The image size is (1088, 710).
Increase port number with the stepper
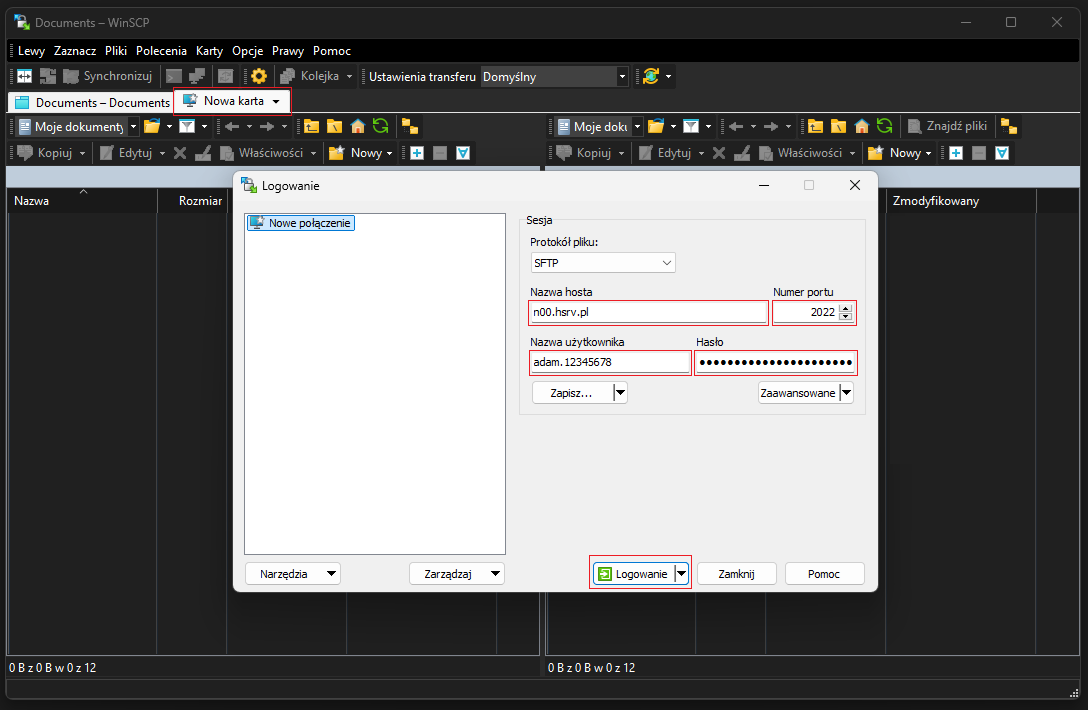click(847, 308)
